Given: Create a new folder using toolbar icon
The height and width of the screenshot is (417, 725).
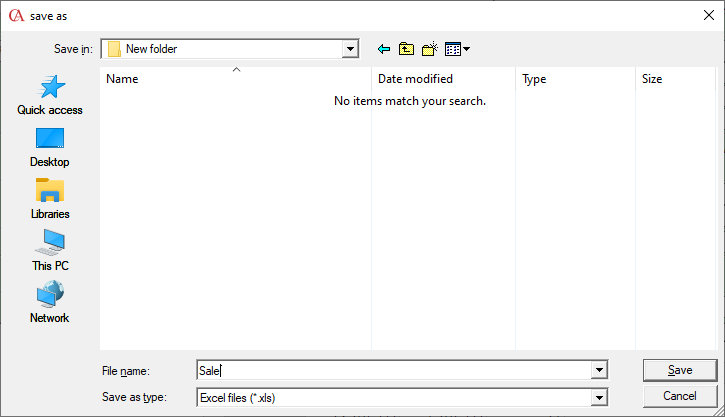Looking at the screenshot, I should click(x=430, y=49).
